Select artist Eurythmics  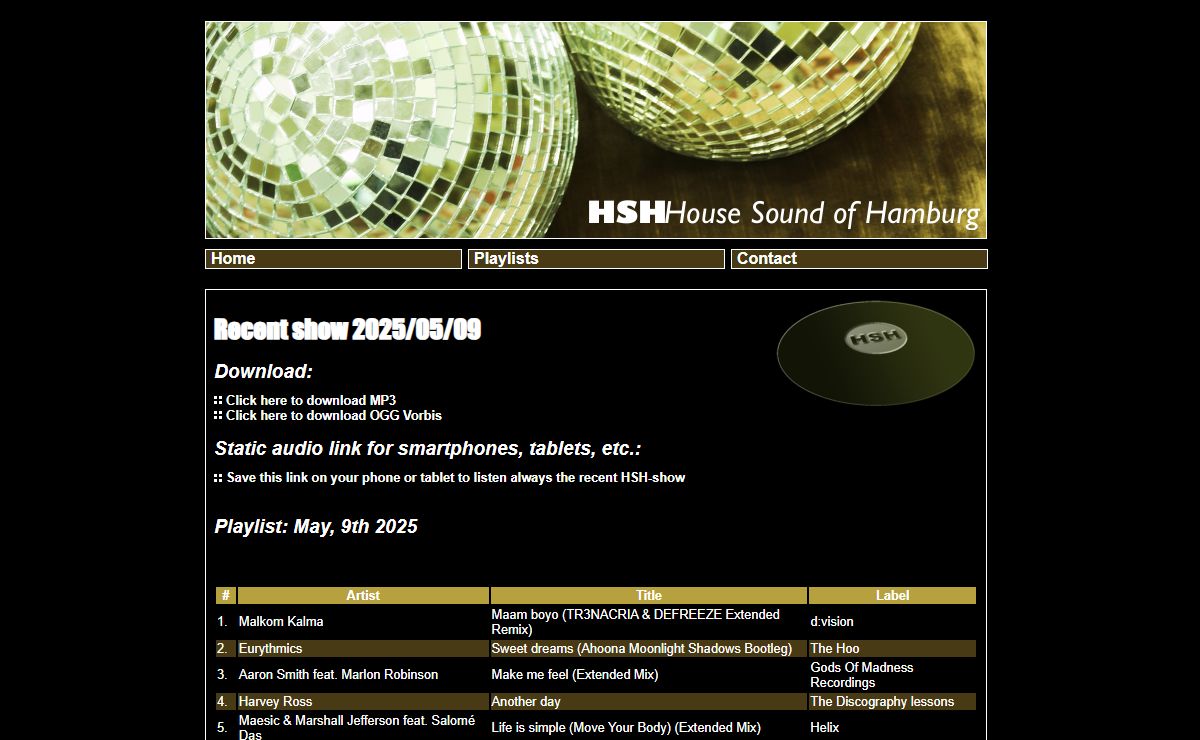pyautogui.click(x=270, y=649)
